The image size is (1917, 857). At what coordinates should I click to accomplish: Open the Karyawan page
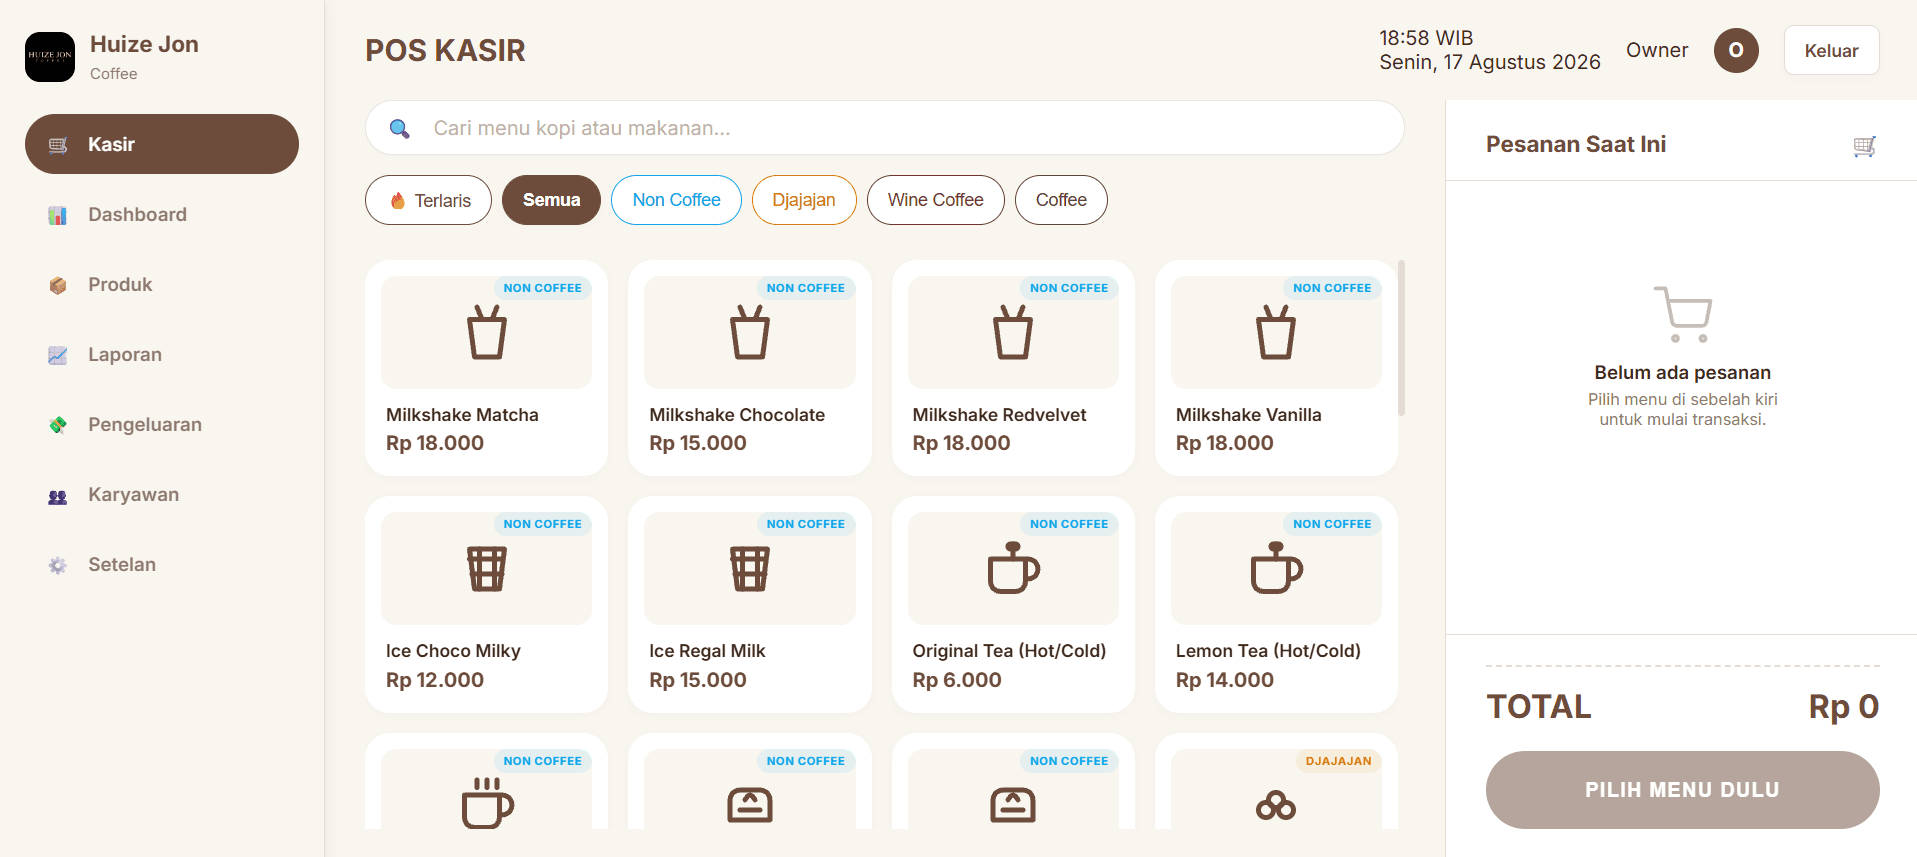[162, 494]
